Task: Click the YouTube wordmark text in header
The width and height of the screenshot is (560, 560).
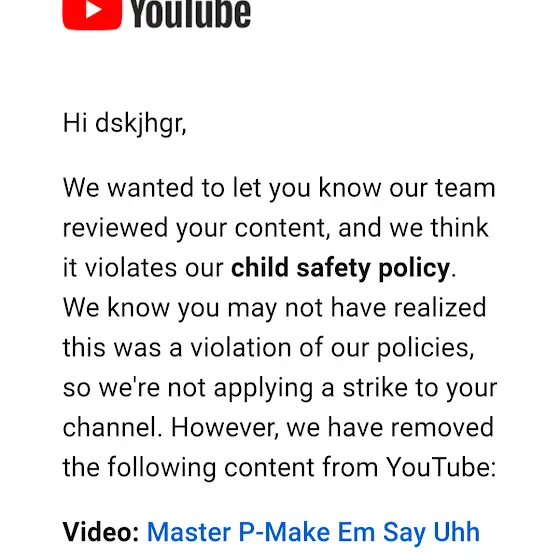Action: [190, 14]
